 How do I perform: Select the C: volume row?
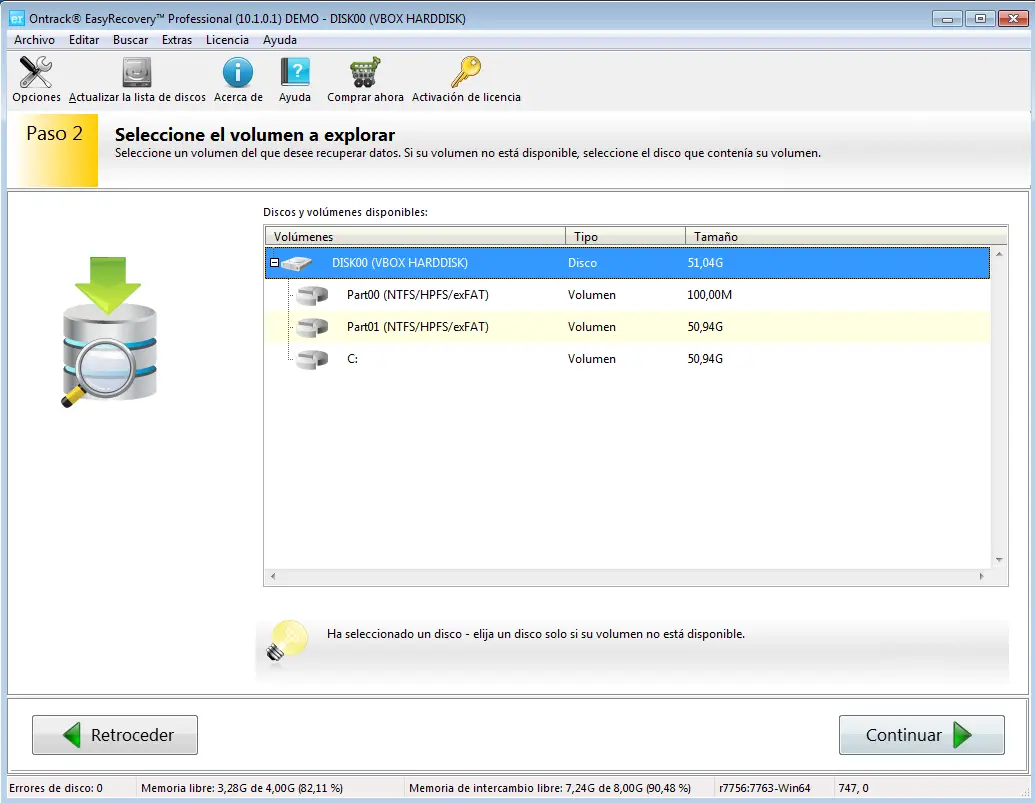click(627, 359)
